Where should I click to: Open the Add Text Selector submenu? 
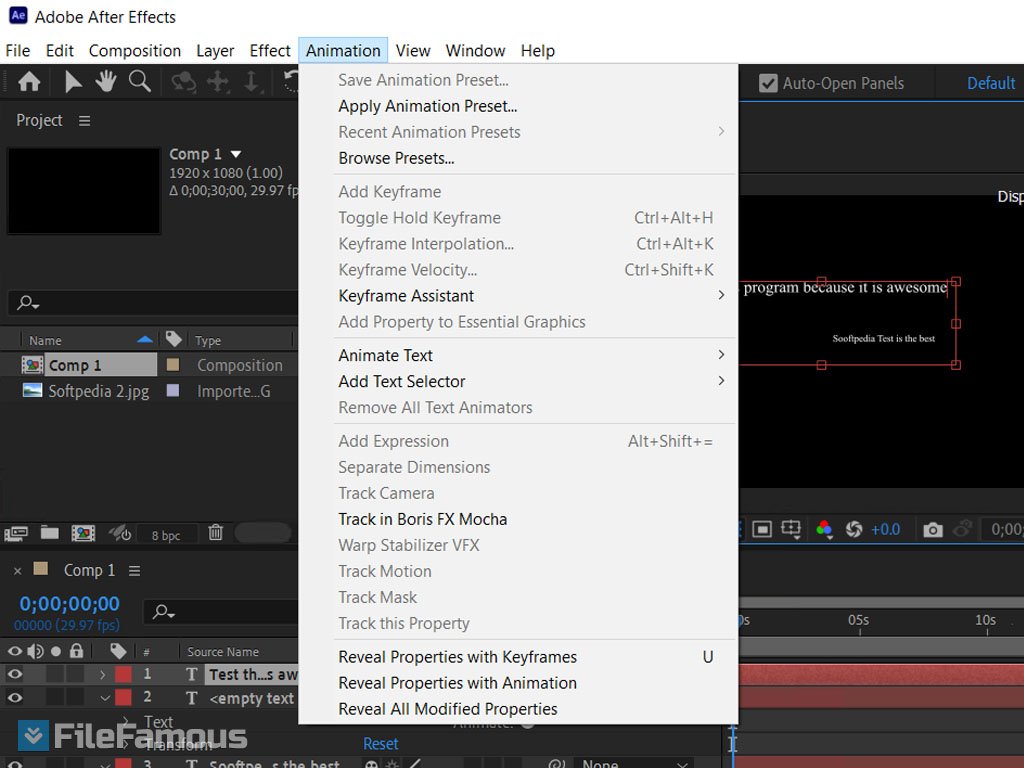[531, 381]
